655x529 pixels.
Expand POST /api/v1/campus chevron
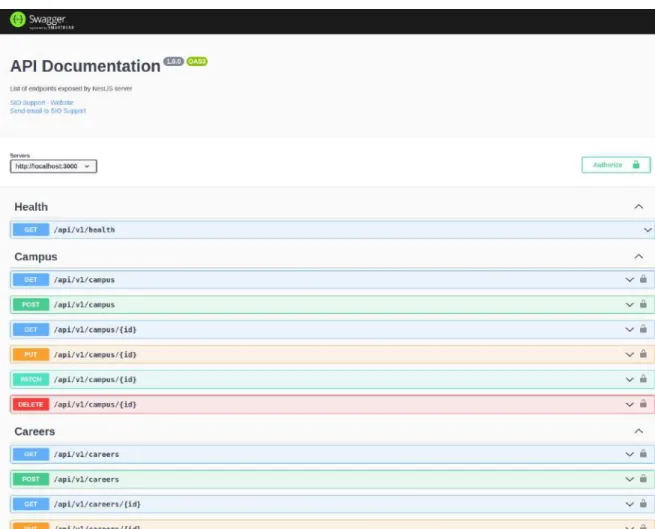(x=630, y=305)
